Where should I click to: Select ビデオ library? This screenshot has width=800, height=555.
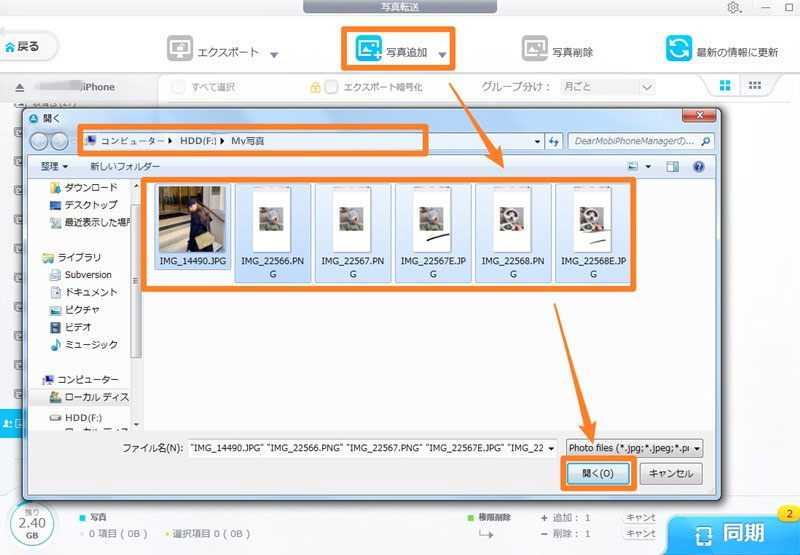click(71, 327)
